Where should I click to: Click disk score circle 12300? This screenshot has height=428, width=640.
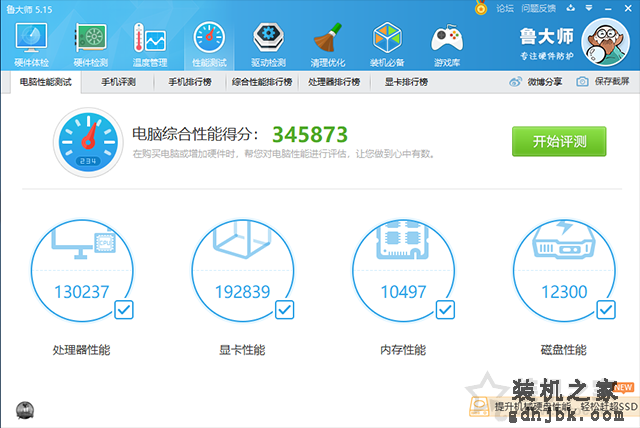point(564,271)
